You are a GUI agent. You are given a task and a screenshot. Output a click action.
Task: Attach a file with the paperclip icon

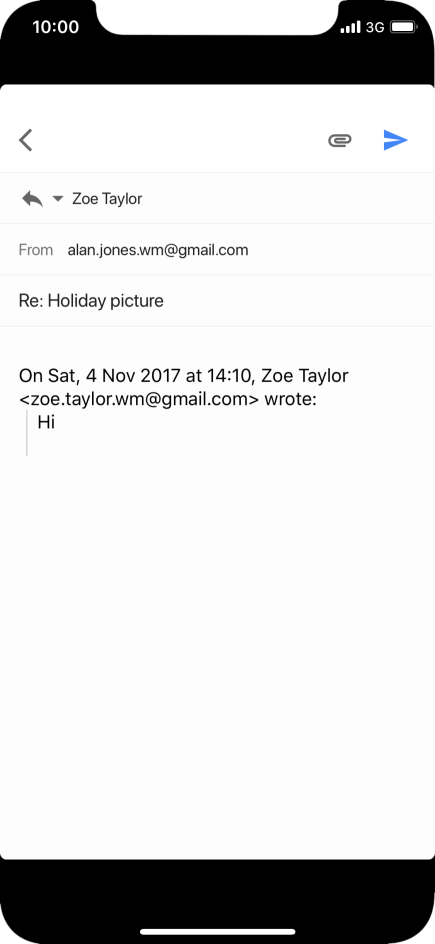pos(339,140)
